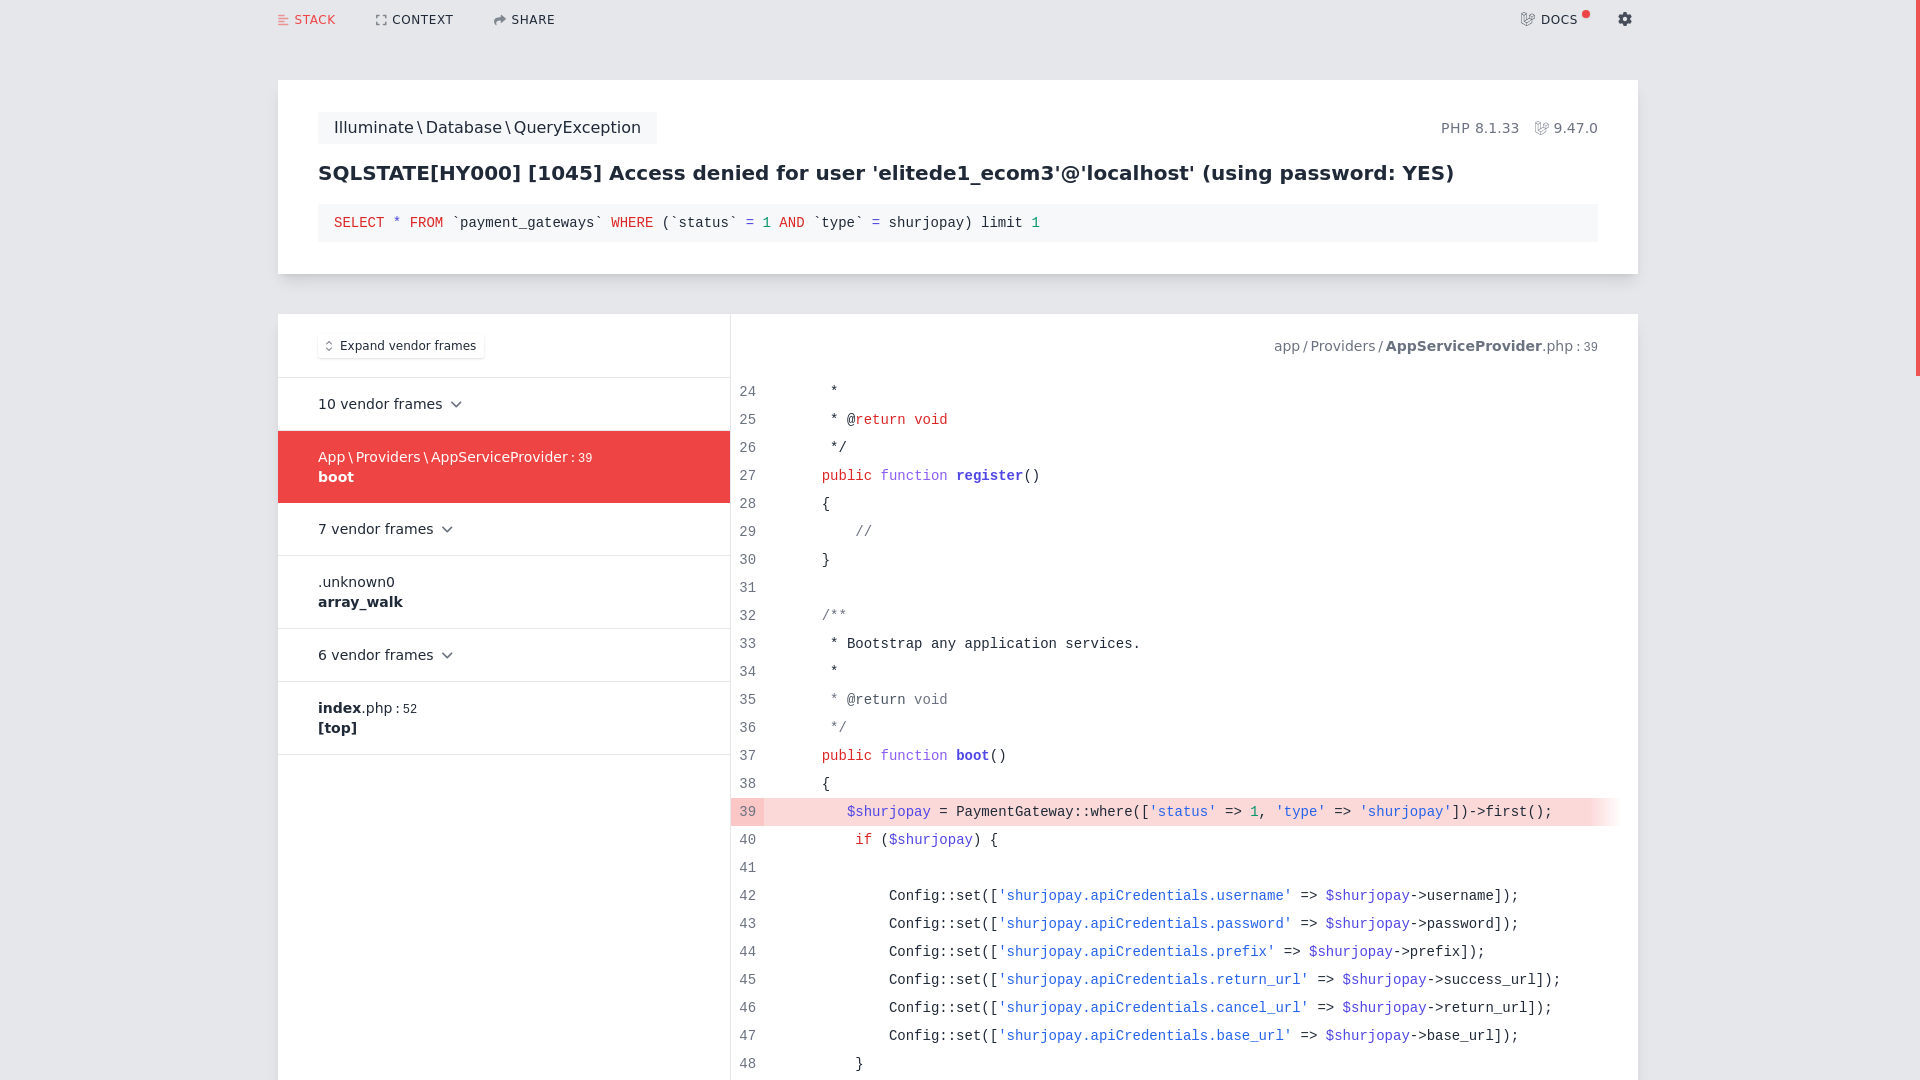Viewport: 1920px width, 1080px height.
Task: Select the .unknown0 array_walk frame
Action: [x=504, y=592]
